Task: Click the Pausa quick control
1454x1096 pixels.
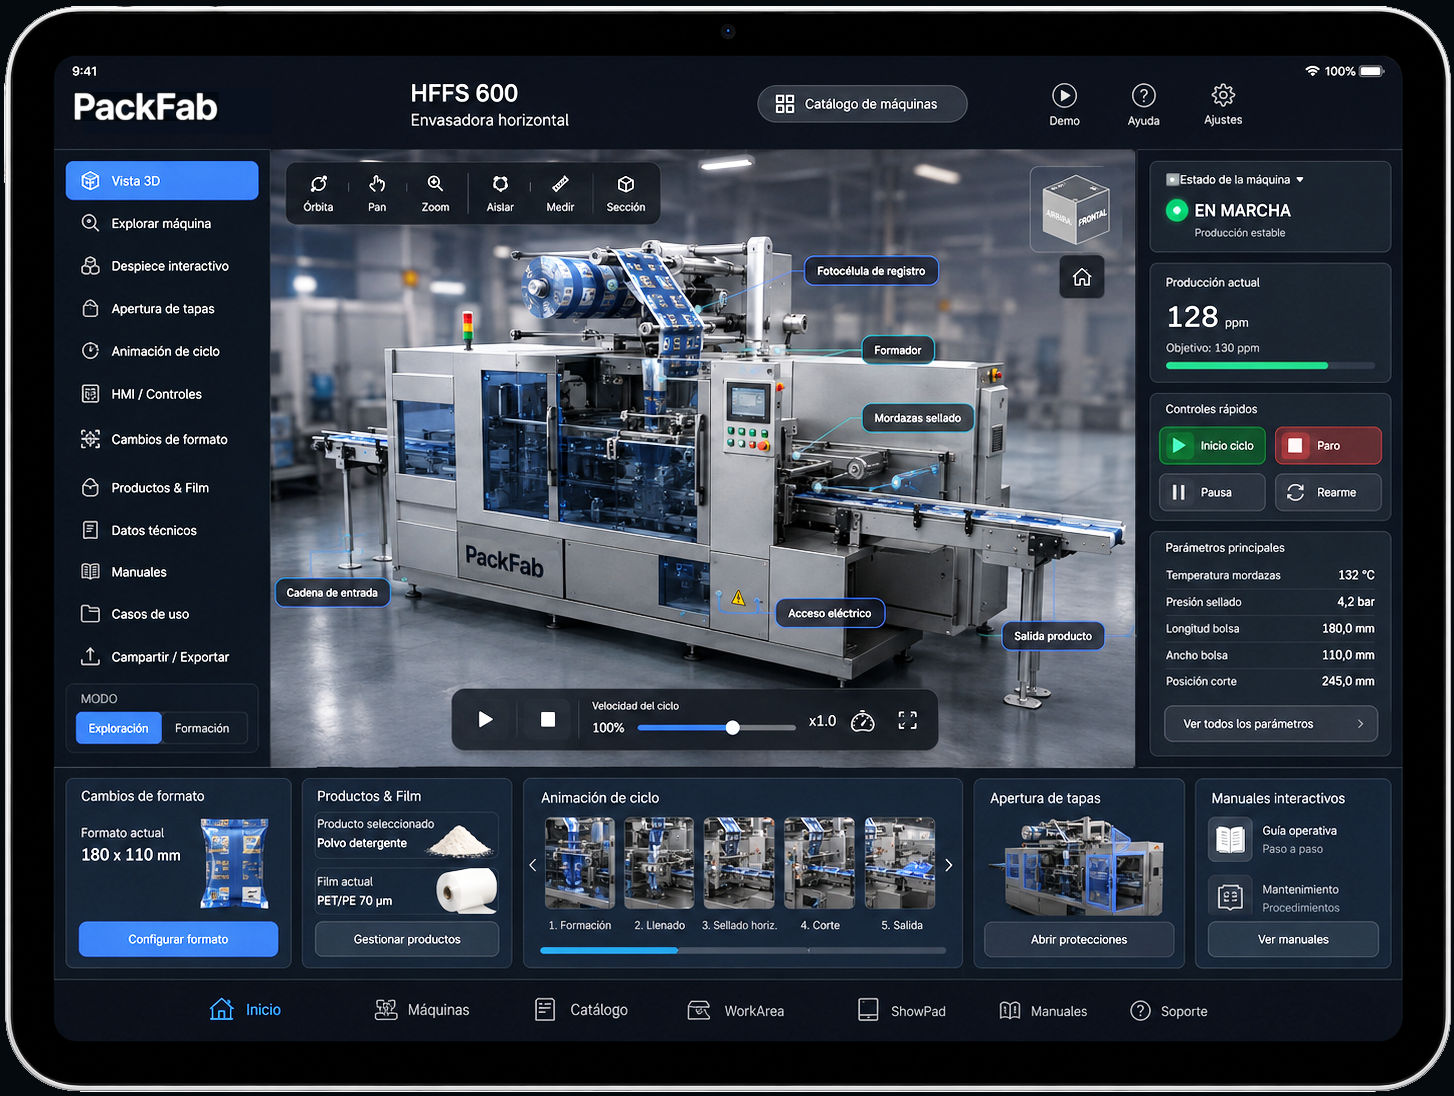Action: [1212, 492]
